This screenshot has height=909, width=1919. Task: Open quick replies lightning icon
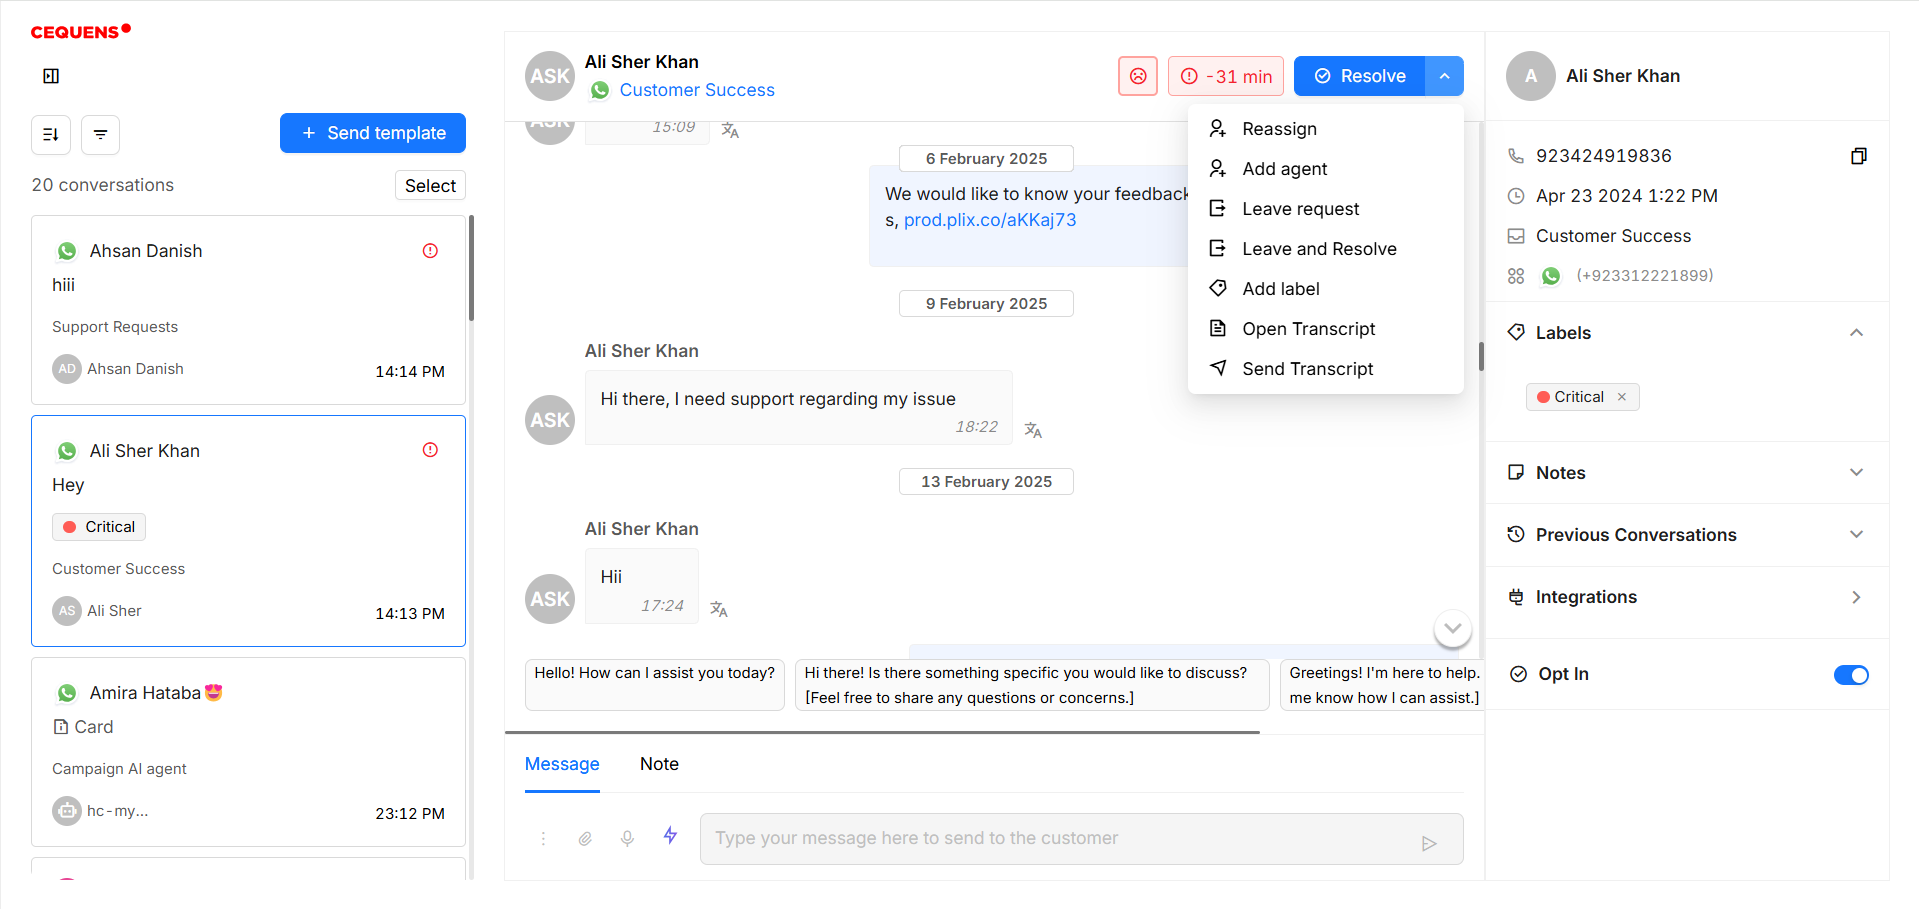[x=670, y=835]
